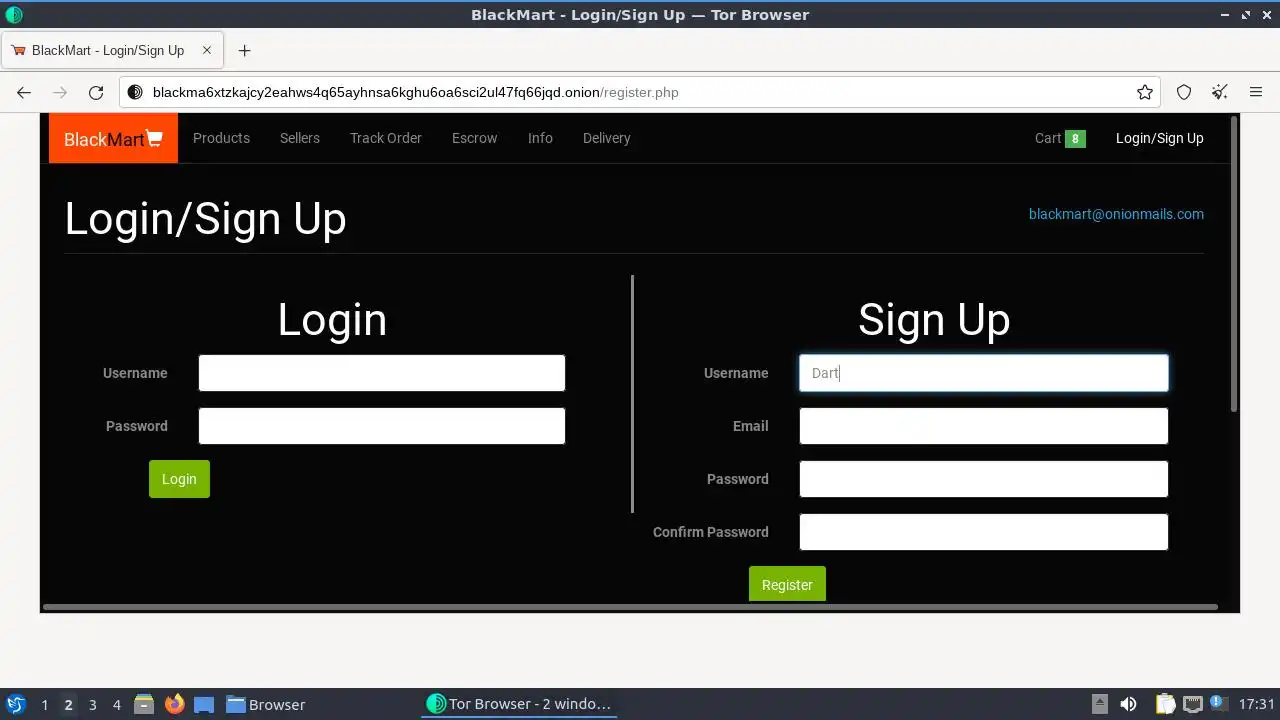Image resolution: width=1280 pixels, height=720 pixels.
Task: Focus the Sign Up Email field
Action: pyautogui.click(x=984, y=426)
